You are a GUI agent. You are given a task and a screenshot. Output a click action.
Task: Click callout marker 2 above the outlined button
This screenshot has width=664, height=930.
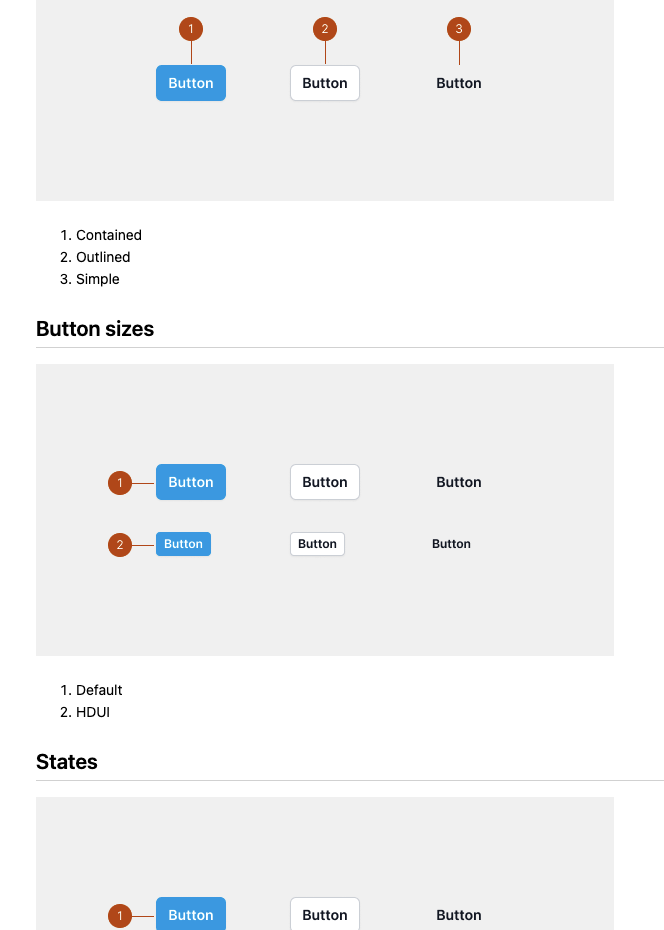click(324, 29)
